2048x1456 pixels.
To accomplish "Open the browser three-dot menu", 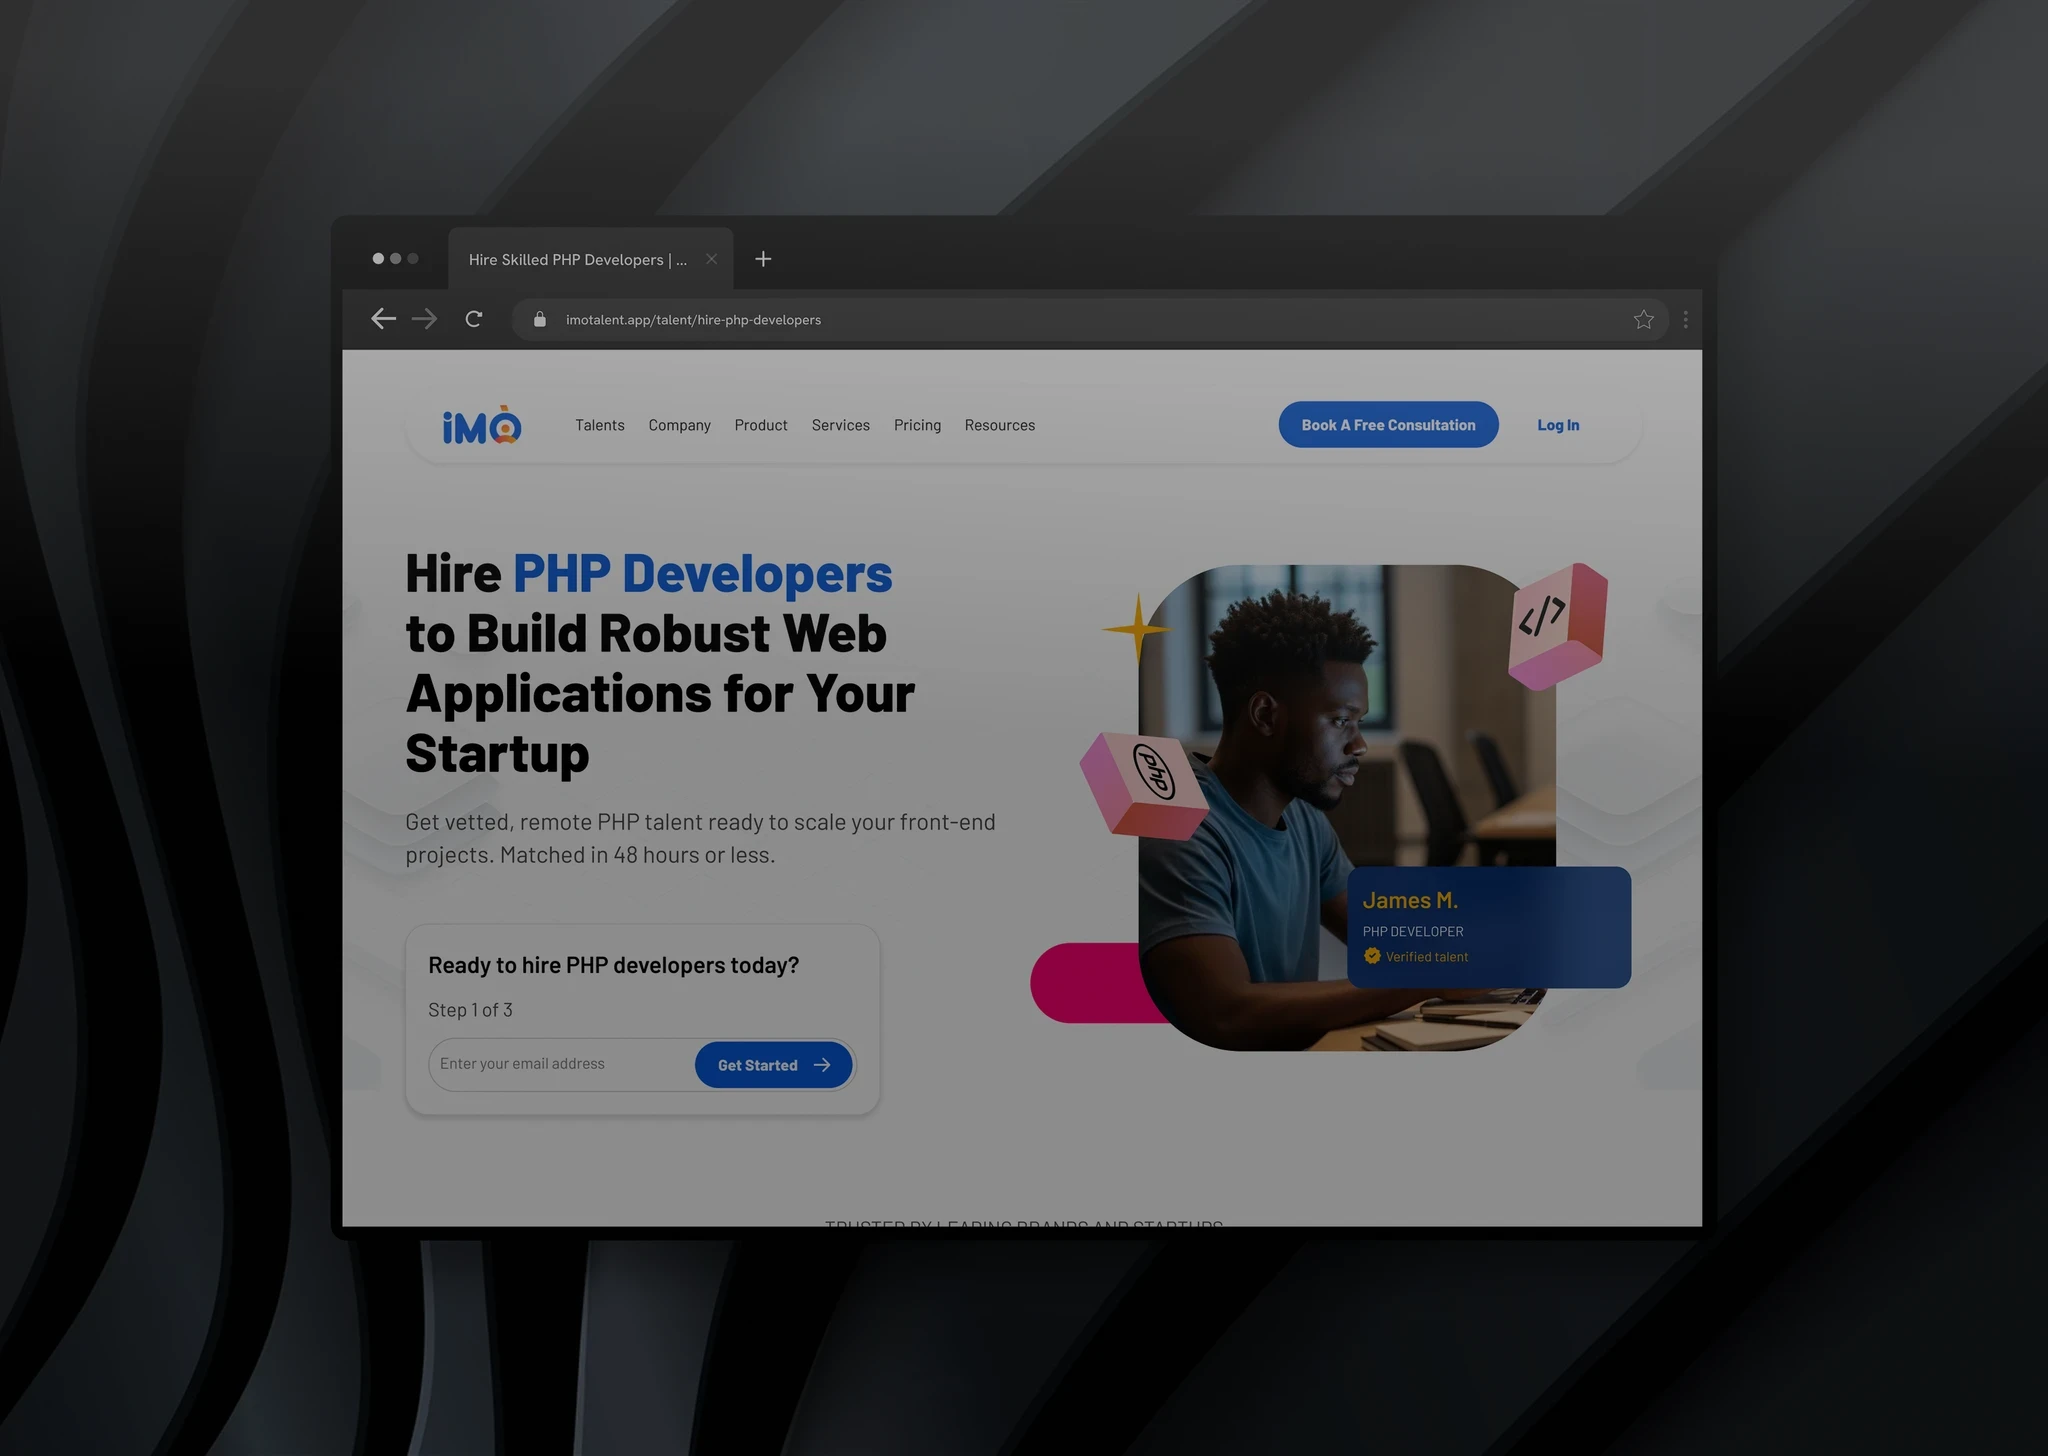I will [1685, 320].
